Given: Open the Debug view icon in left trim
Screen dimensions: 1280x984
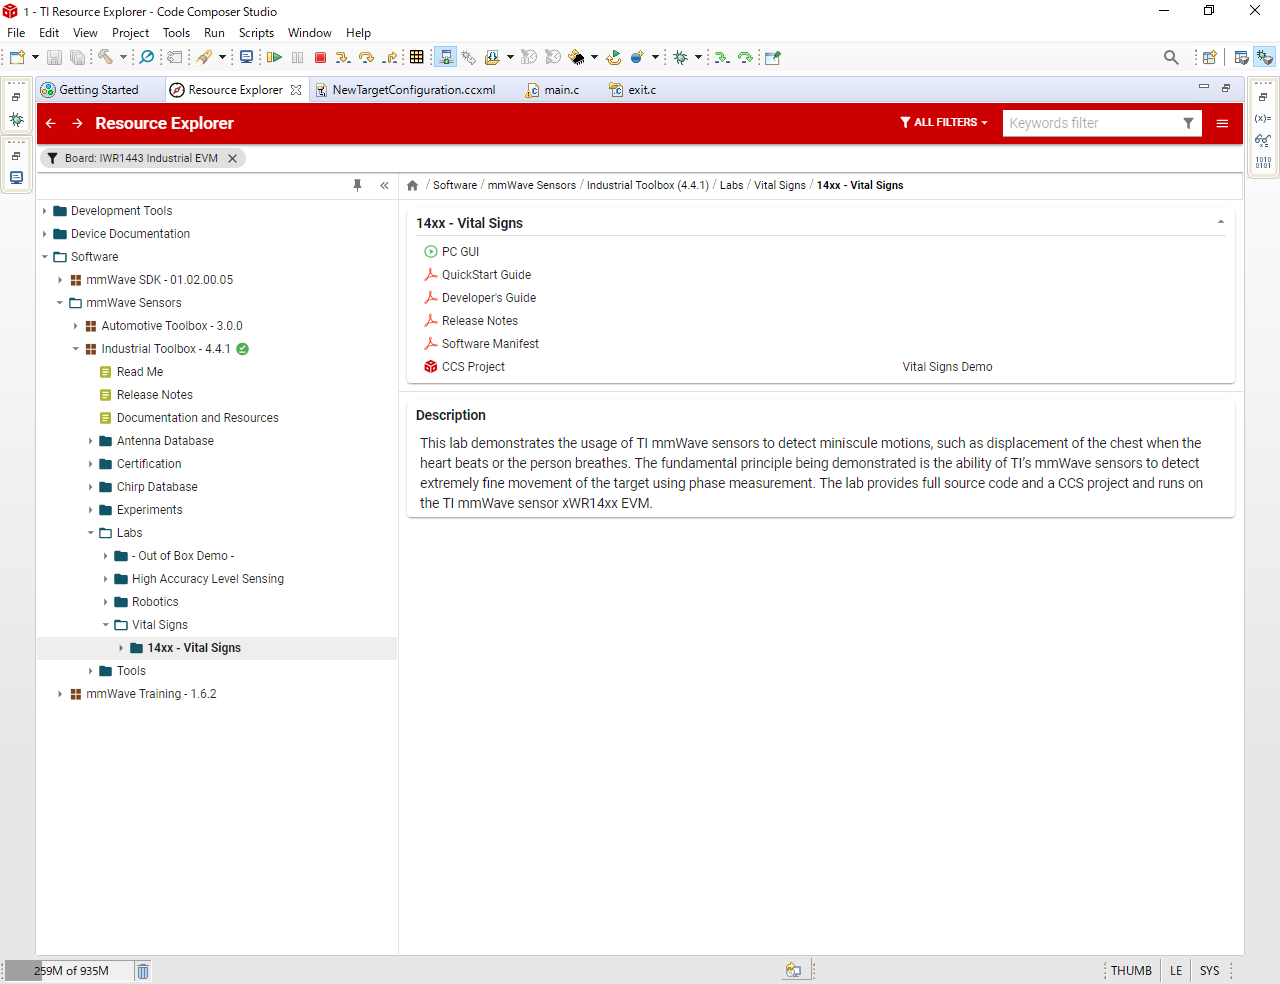Looking at the screenshot, I should click(x=16, y=119).
